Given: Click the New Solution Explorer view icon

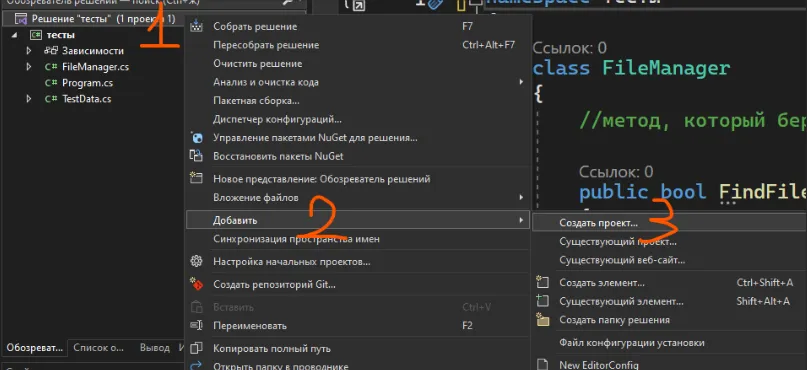Looking at the screenshot, I should pos(196,178).
